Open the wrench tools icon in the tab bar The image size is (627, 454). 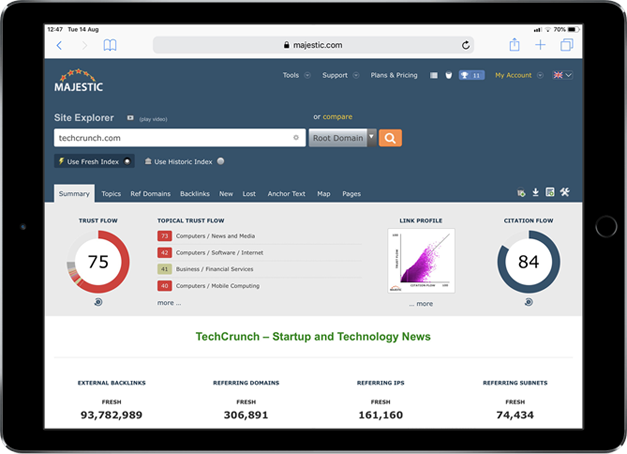pos(565,192)
